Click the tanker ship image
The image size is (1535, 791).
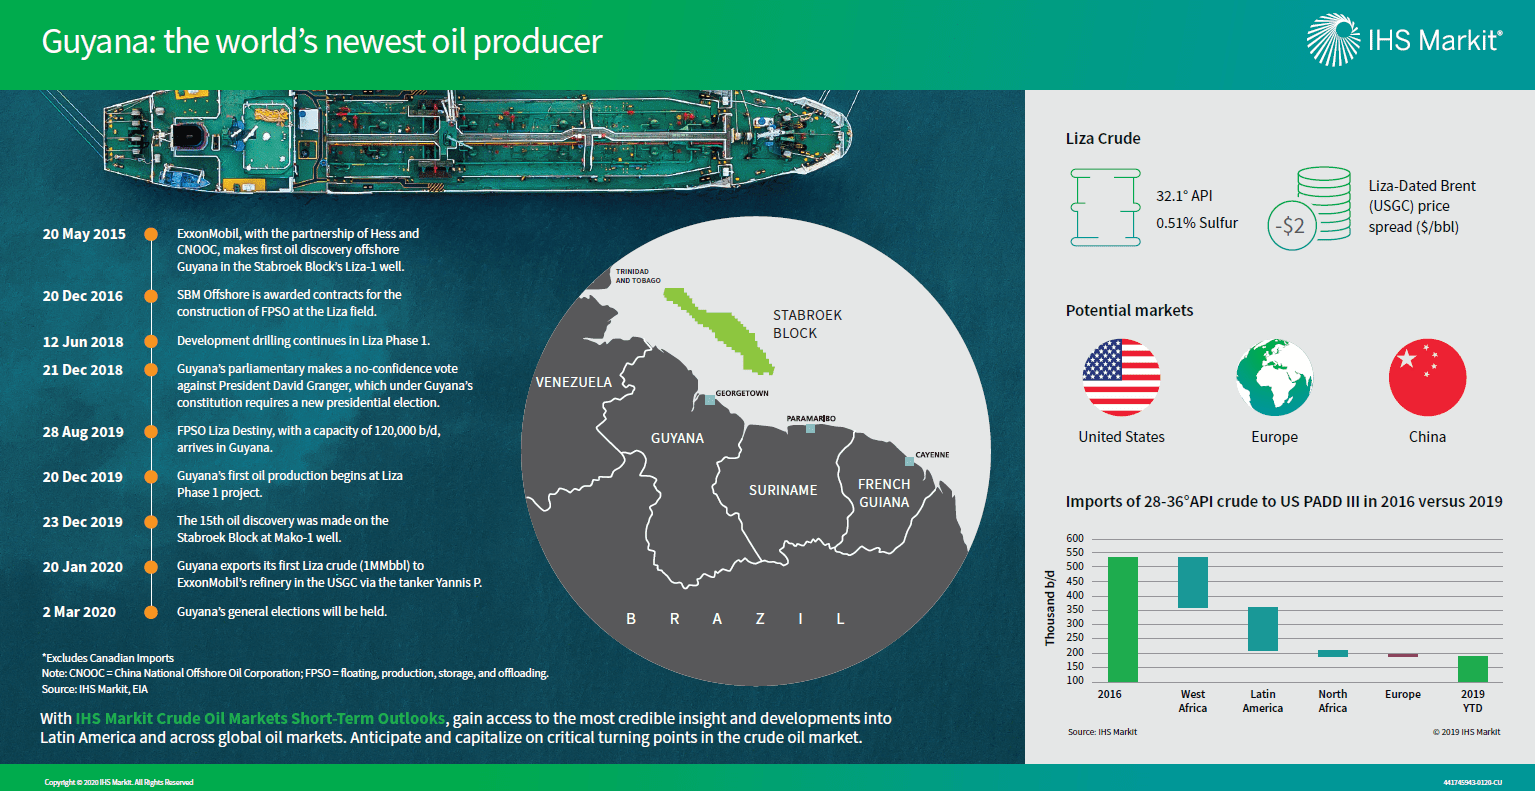tap(480, 143)
